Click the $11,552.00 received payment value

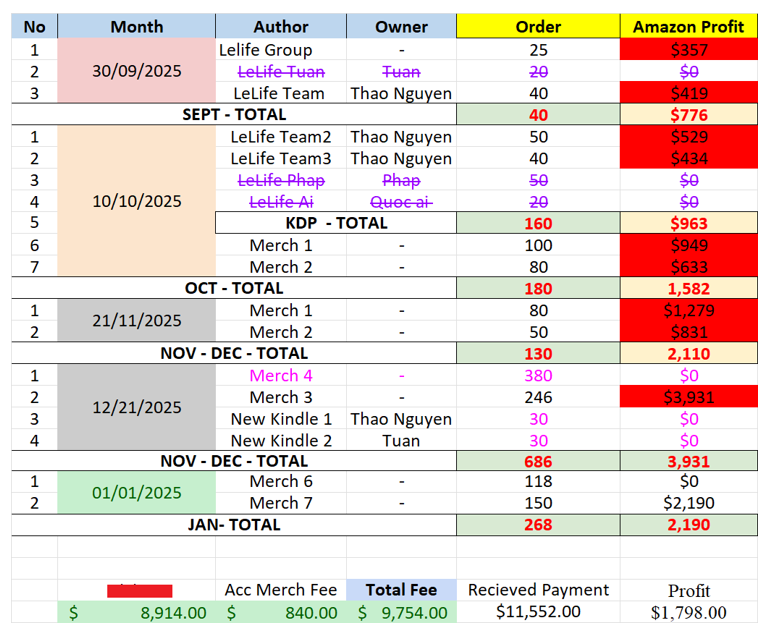538,612
